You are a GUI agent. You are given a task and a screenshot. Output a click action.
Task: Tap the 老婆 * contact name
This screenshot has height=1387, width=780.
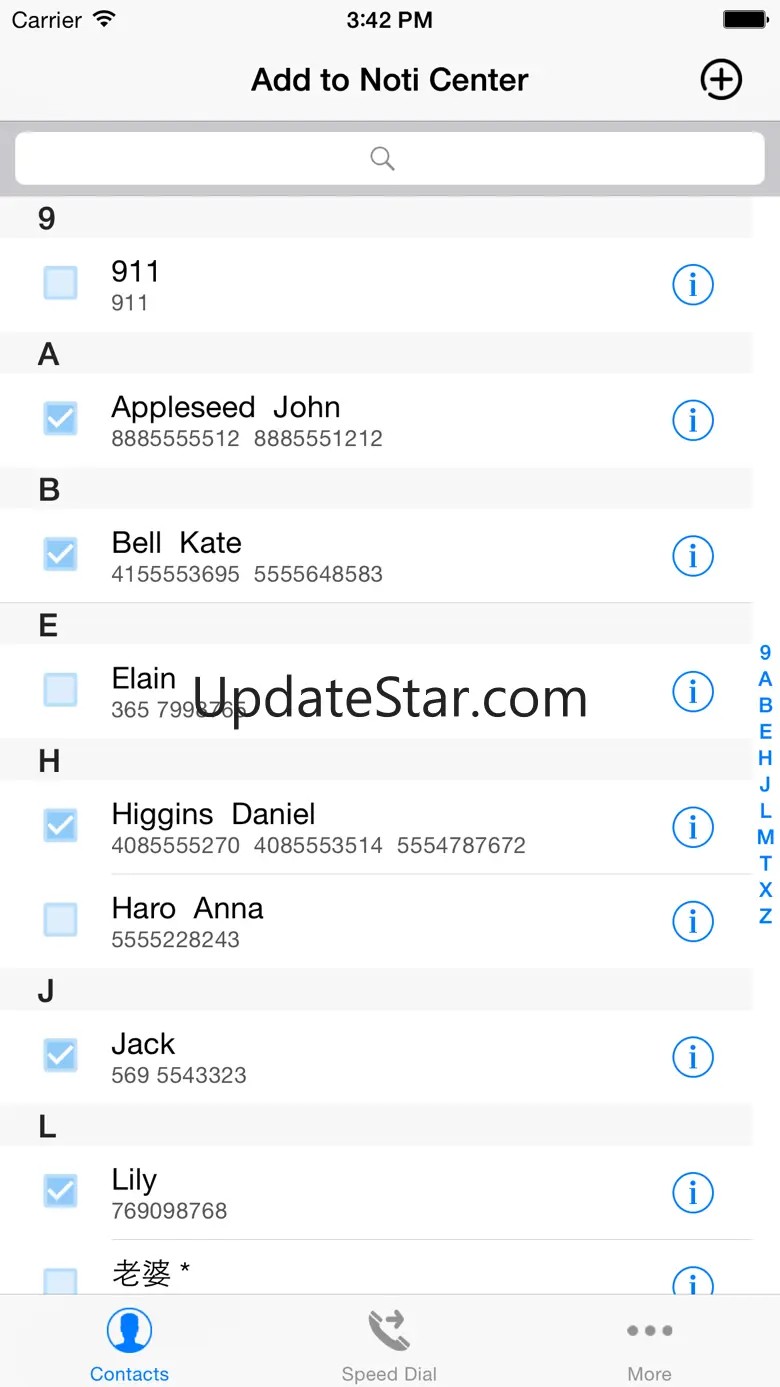(151, 1273)
